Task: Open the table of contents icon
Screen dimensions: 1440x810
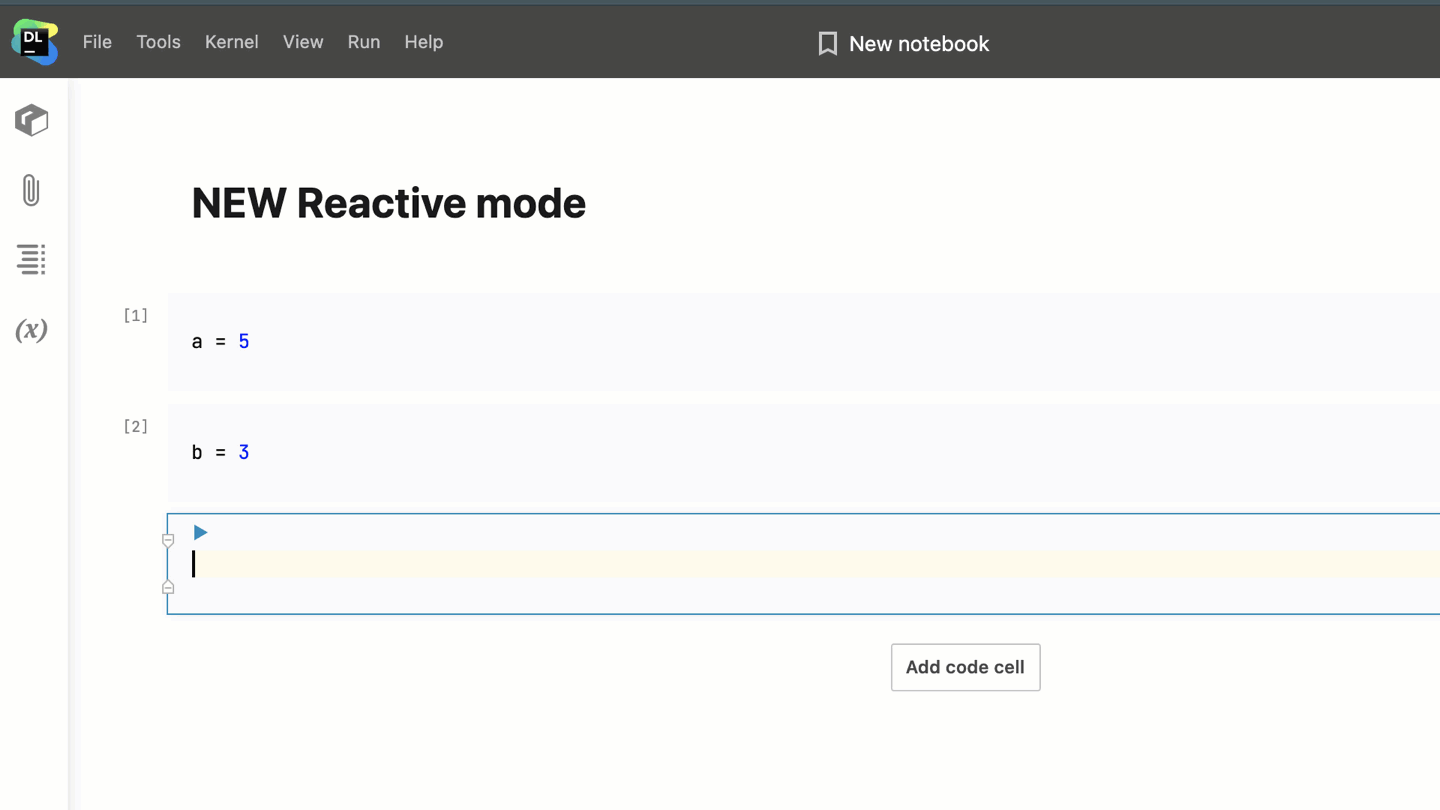Action: point(31,259)
